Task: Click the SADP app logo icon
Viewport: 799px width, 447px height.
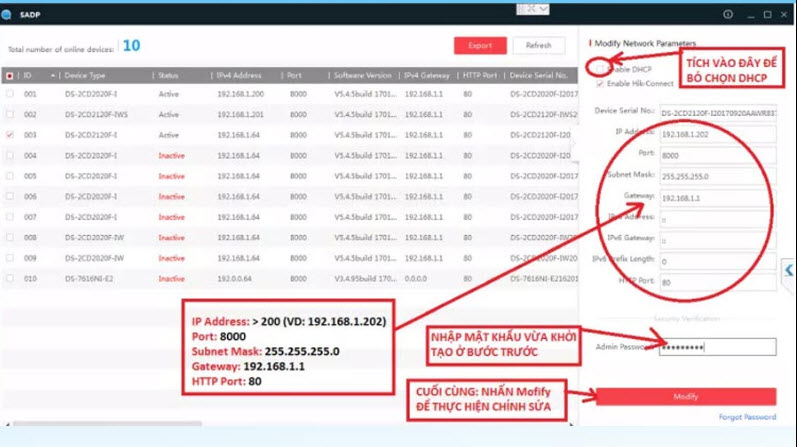Action: click(x=9, y=15)
